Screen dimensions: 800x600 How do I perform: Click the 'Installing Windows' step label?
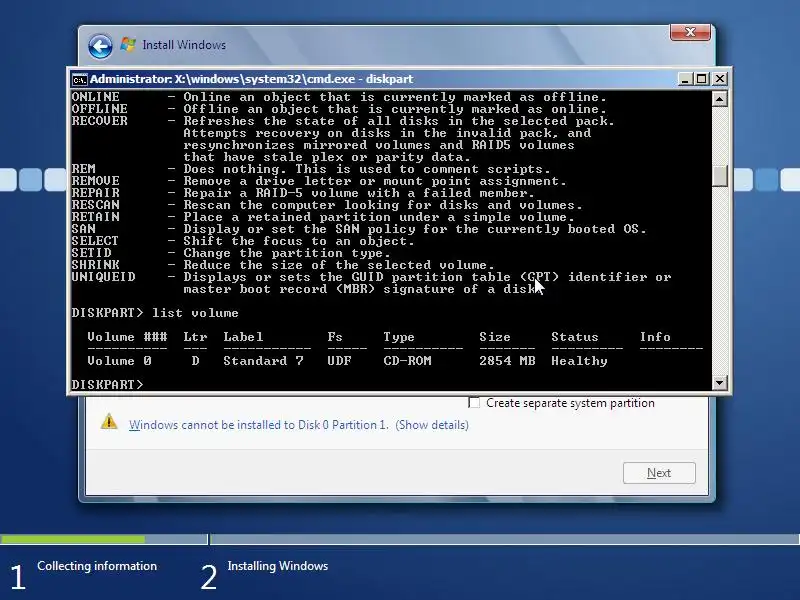(x=278, y=566)
